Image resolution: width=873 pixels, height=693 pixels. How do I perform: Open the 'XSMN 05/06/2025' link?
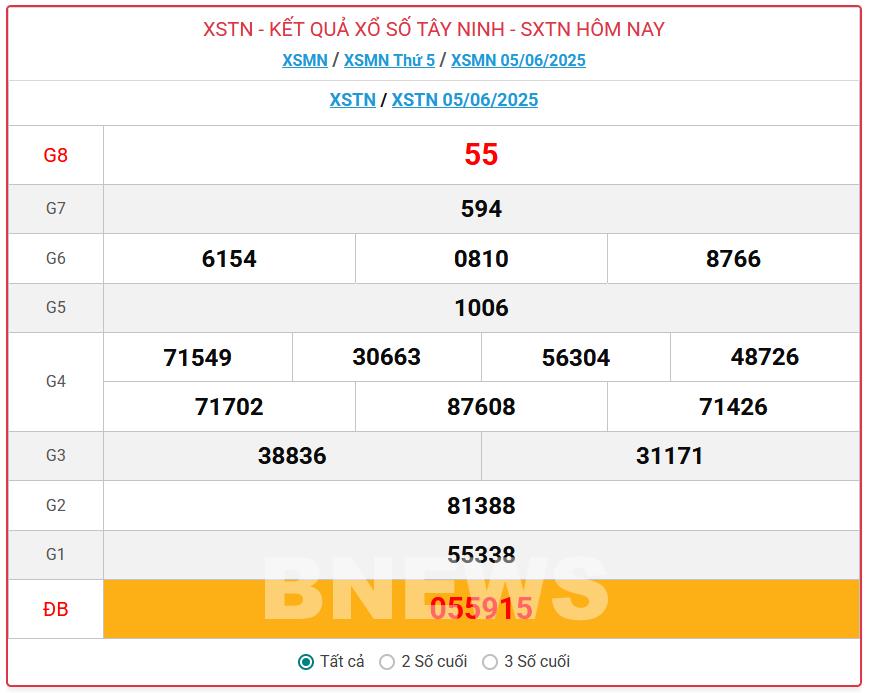518,60
